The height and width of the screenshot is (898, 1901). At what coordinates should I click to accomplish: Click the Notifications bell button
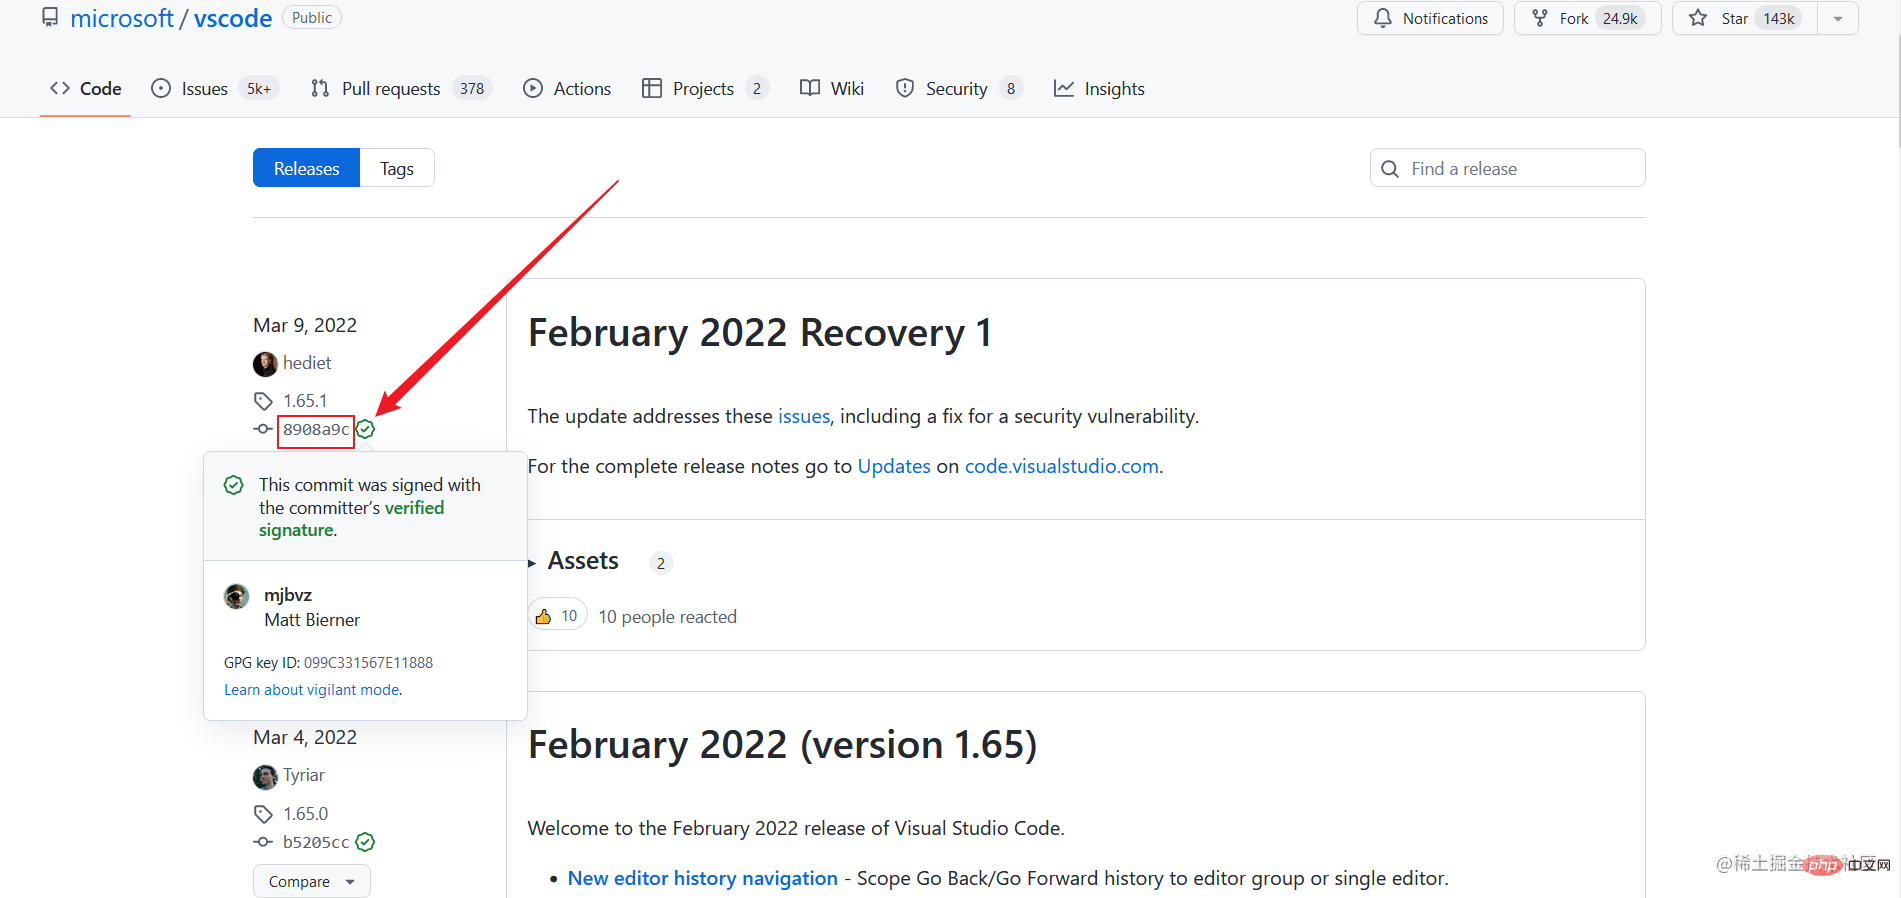[1430, 18]
